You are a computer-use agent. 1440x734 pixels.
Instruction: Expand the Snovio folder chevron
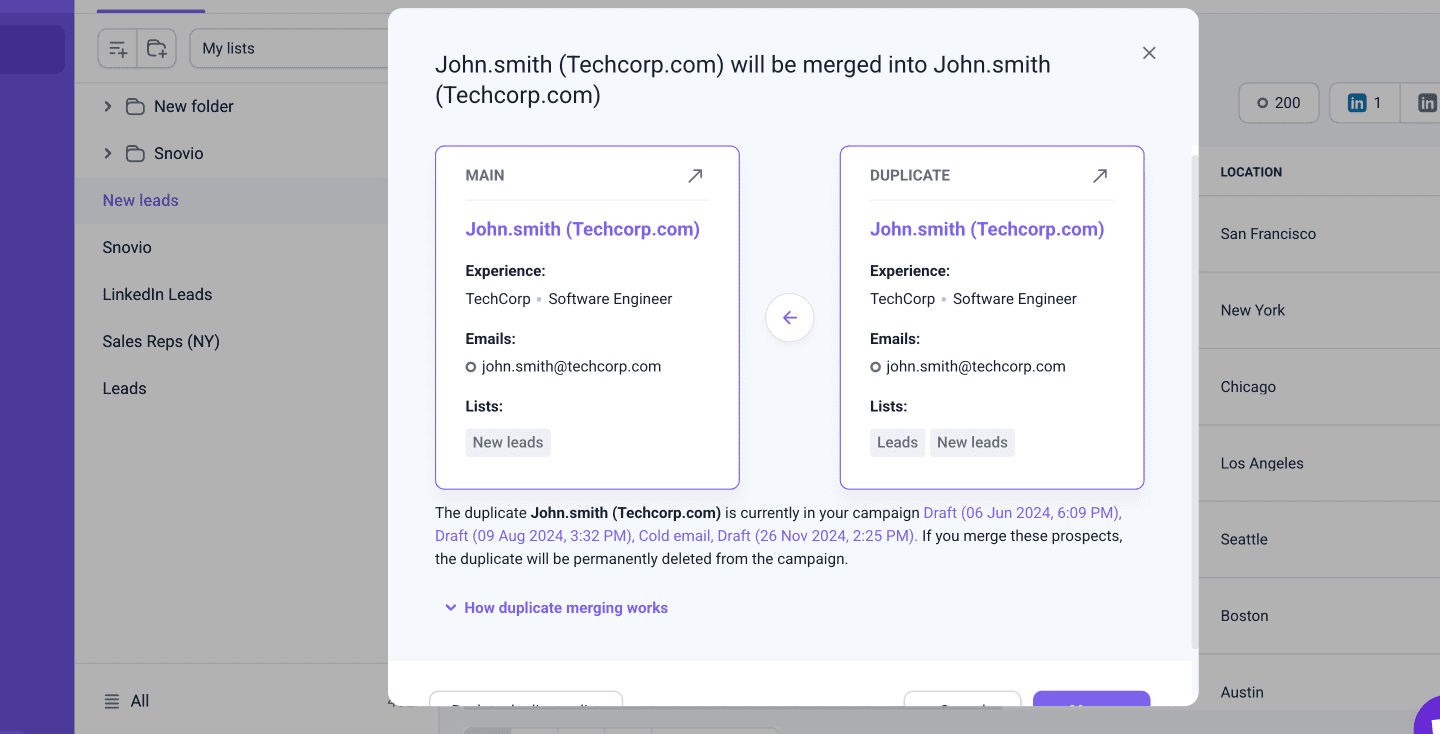(108, 153)
